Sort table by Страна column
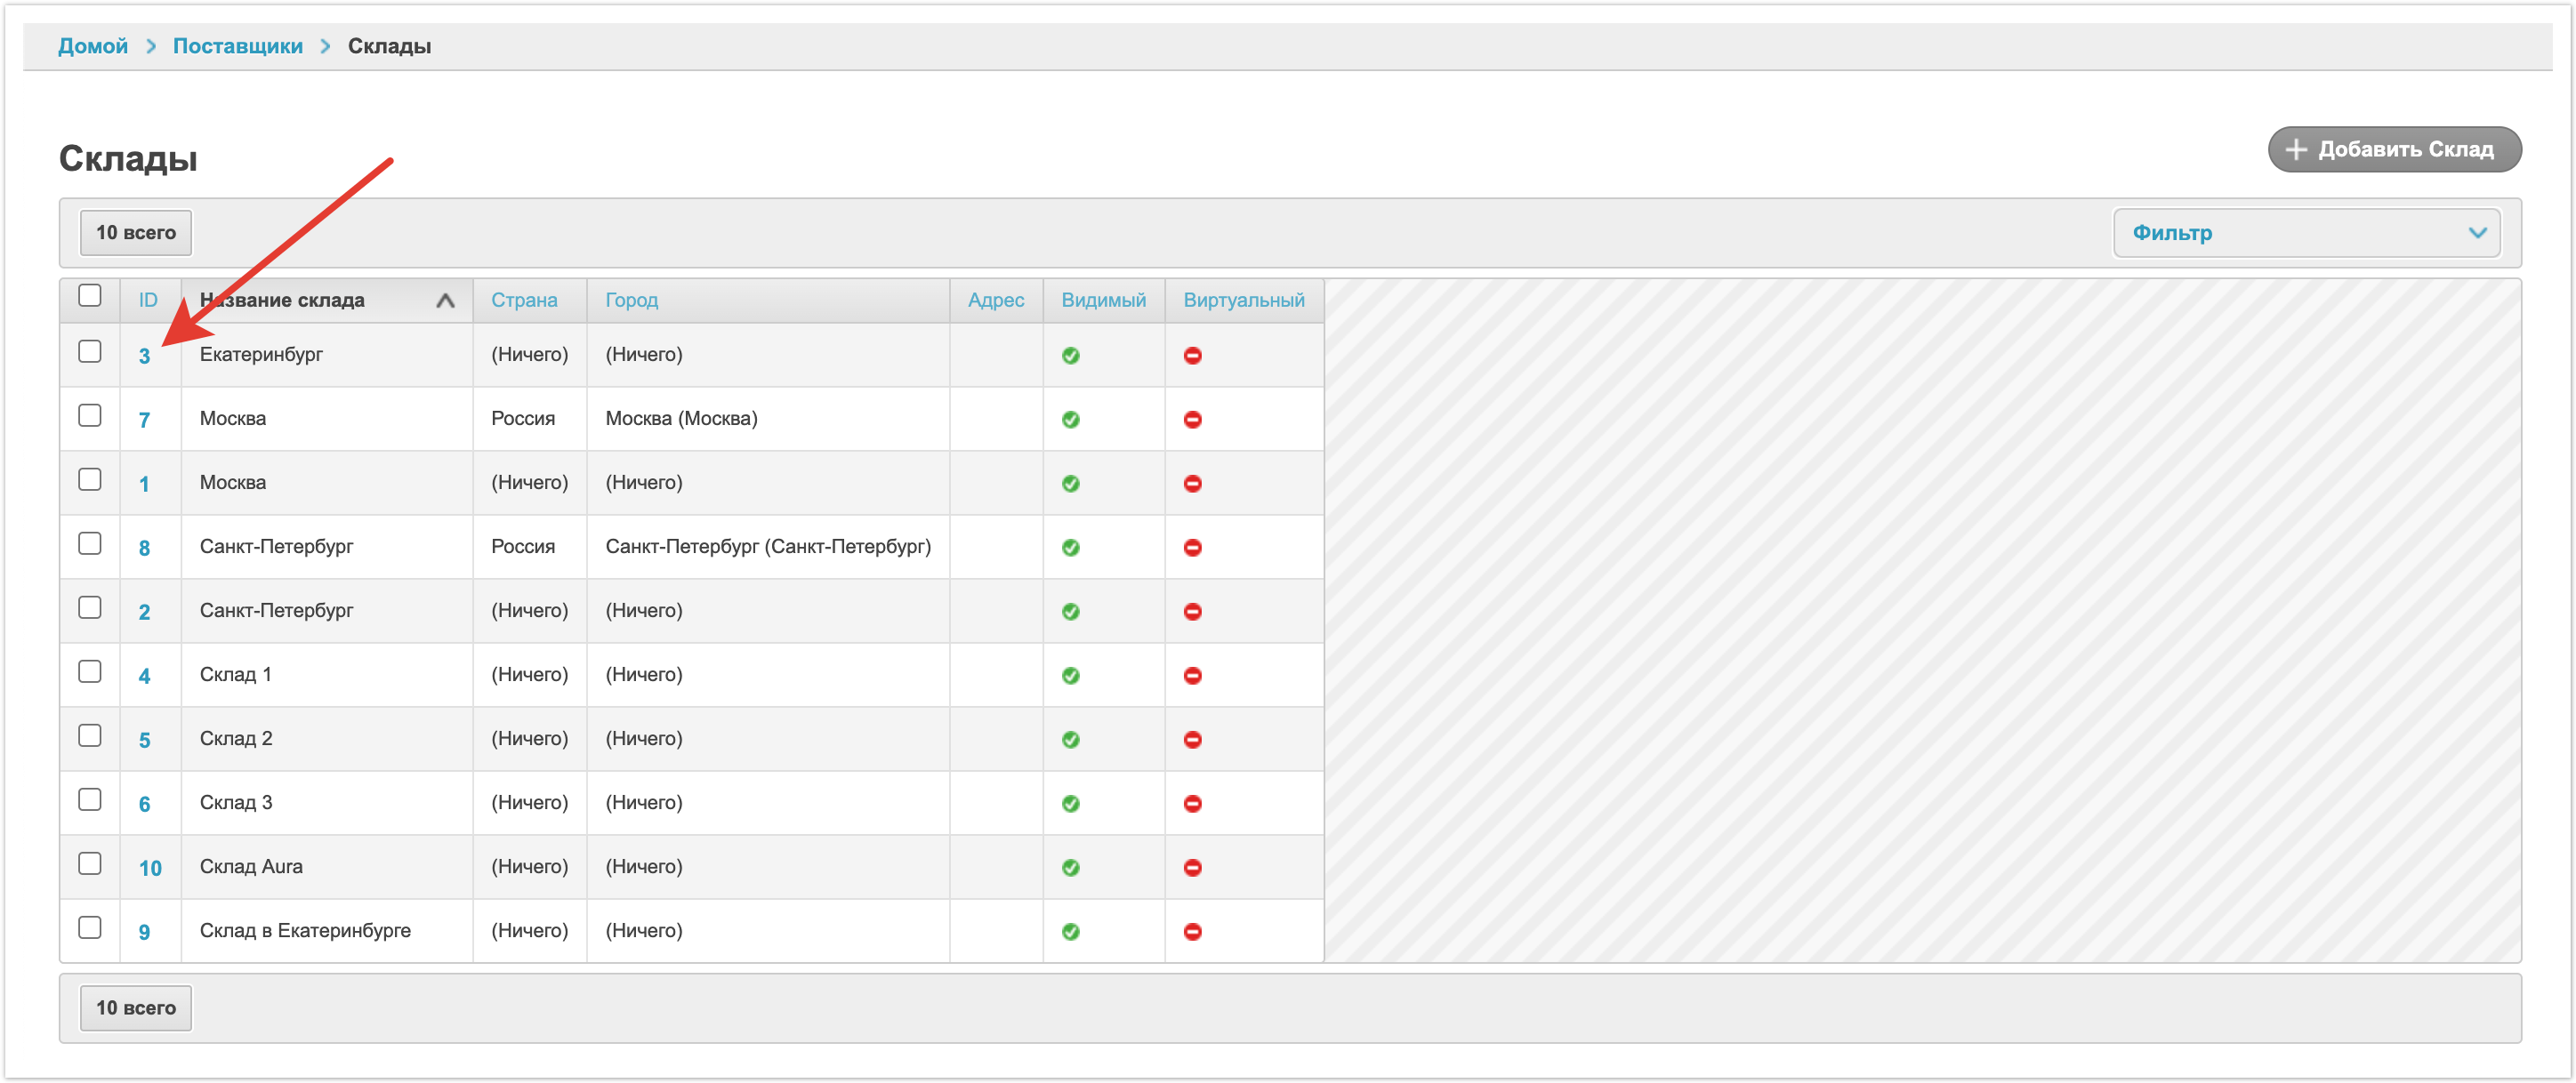This screenshot has height=1083, width=2576. [x=524, y=300]
